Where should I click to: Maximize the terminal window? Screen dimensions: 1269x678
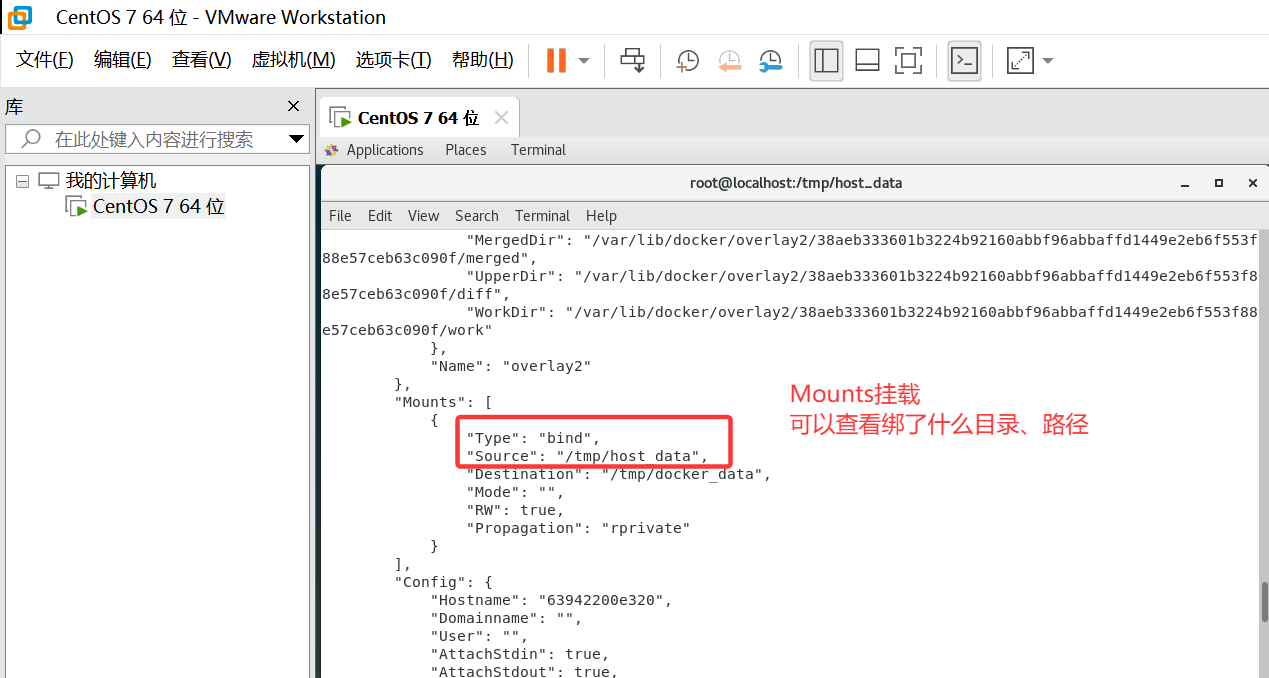1219,184
